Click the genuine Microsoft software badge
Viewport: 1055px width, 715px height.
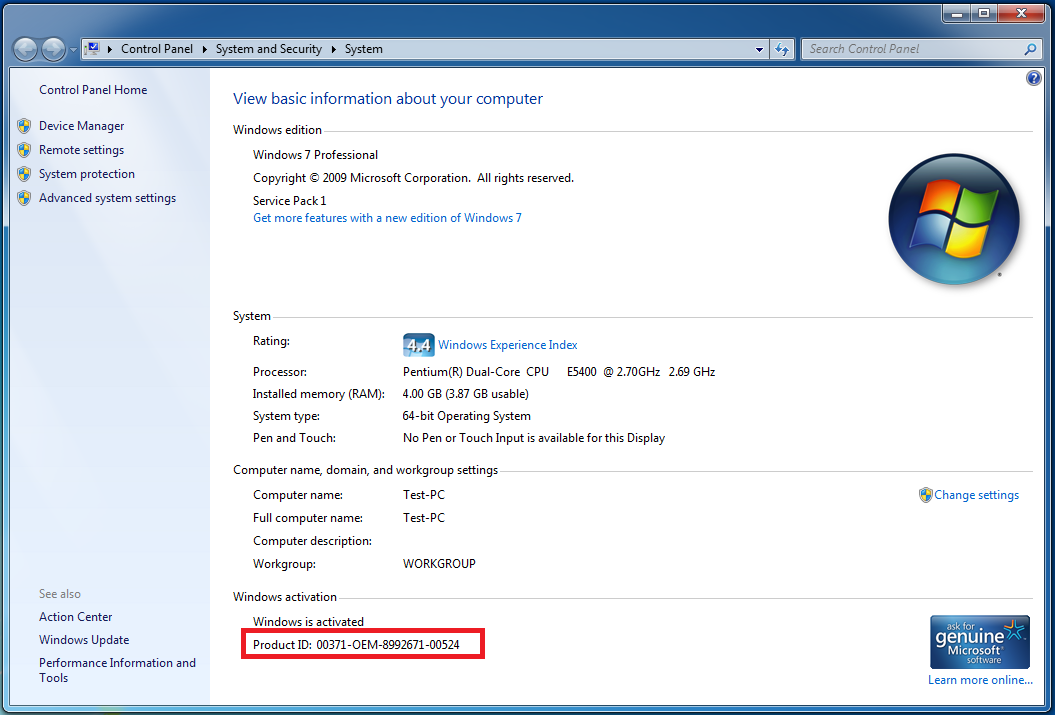[979, 641]
